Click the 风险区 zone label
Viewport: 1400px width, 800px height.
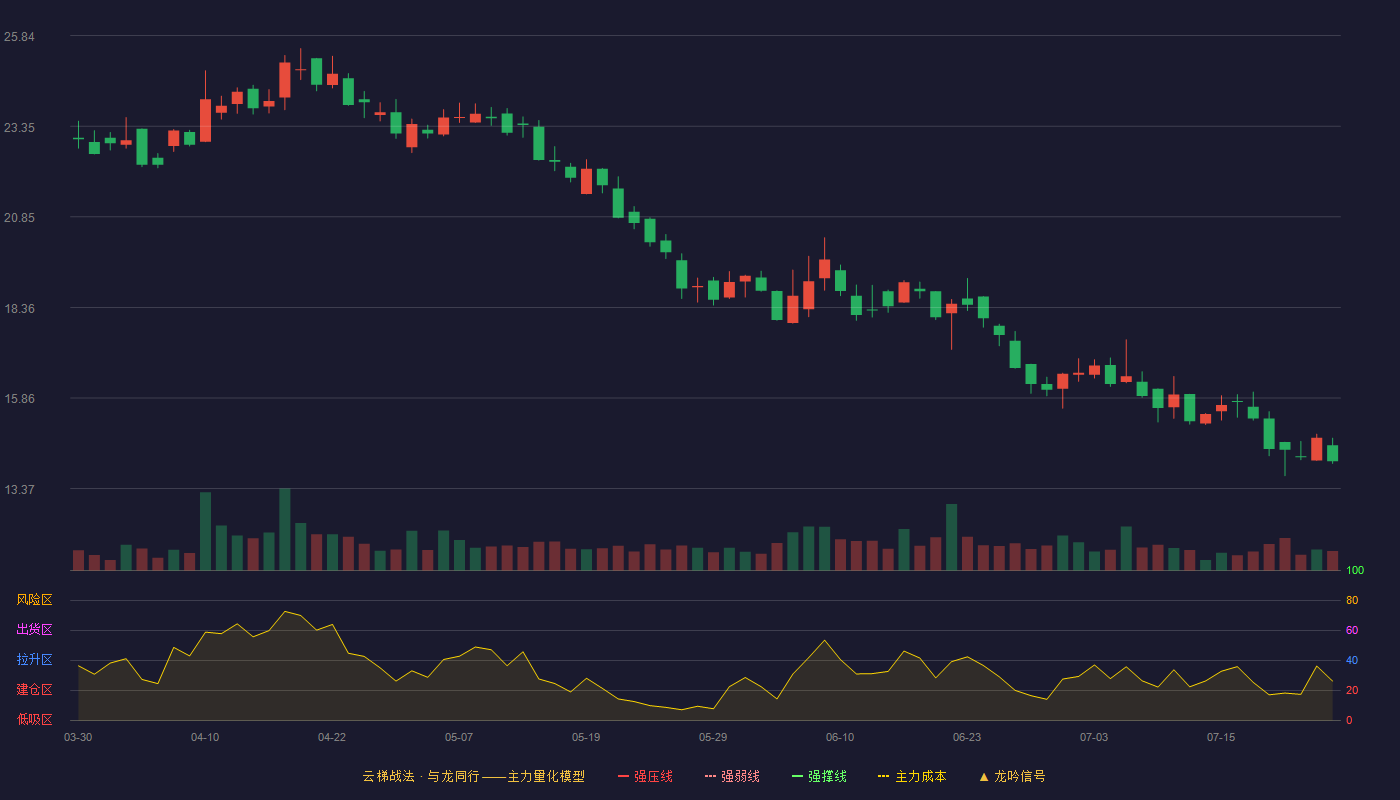point(34,600)
